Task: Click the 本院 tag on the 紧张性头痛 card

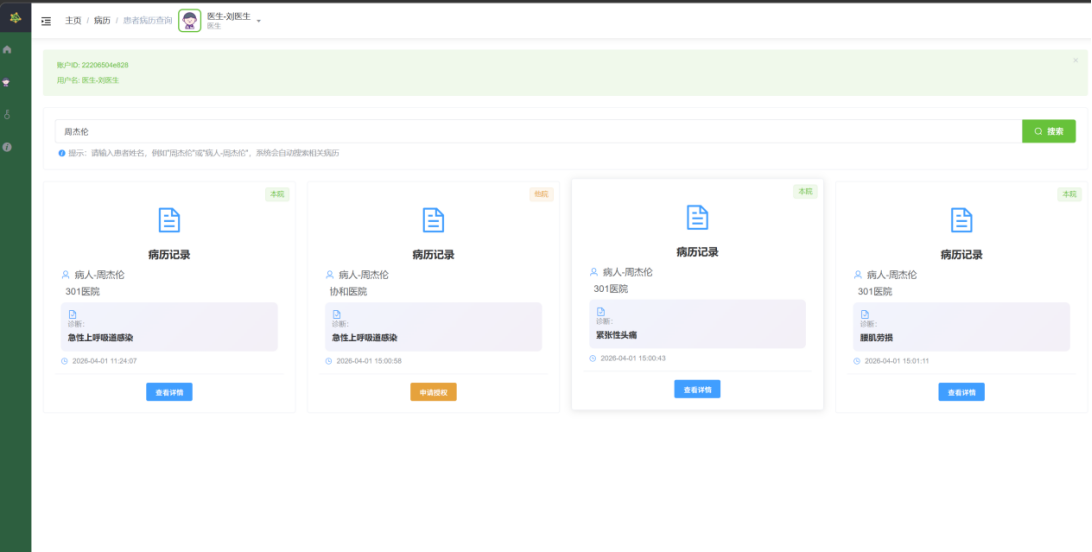Action: point(805,191)
